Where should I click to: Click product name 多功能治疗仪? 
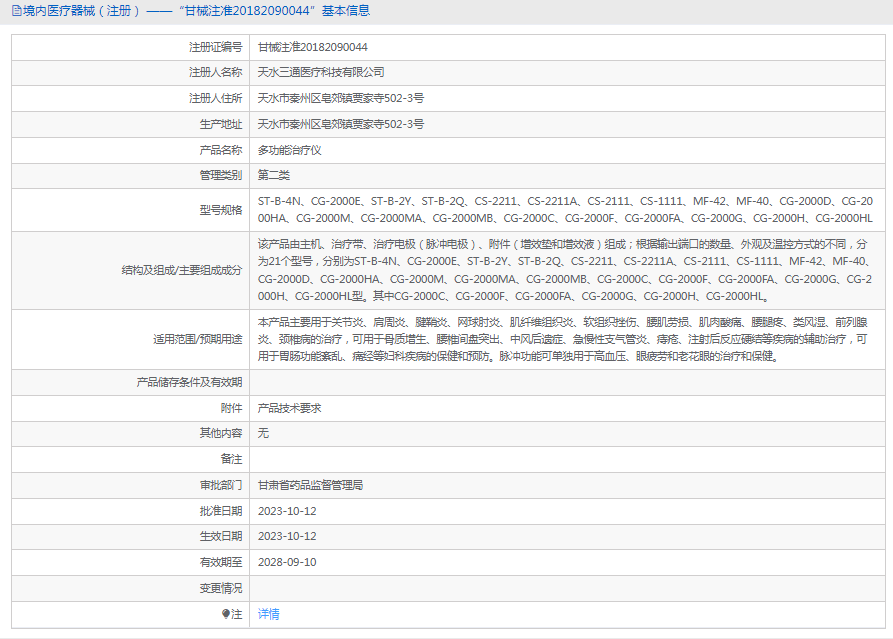(289, 150)
